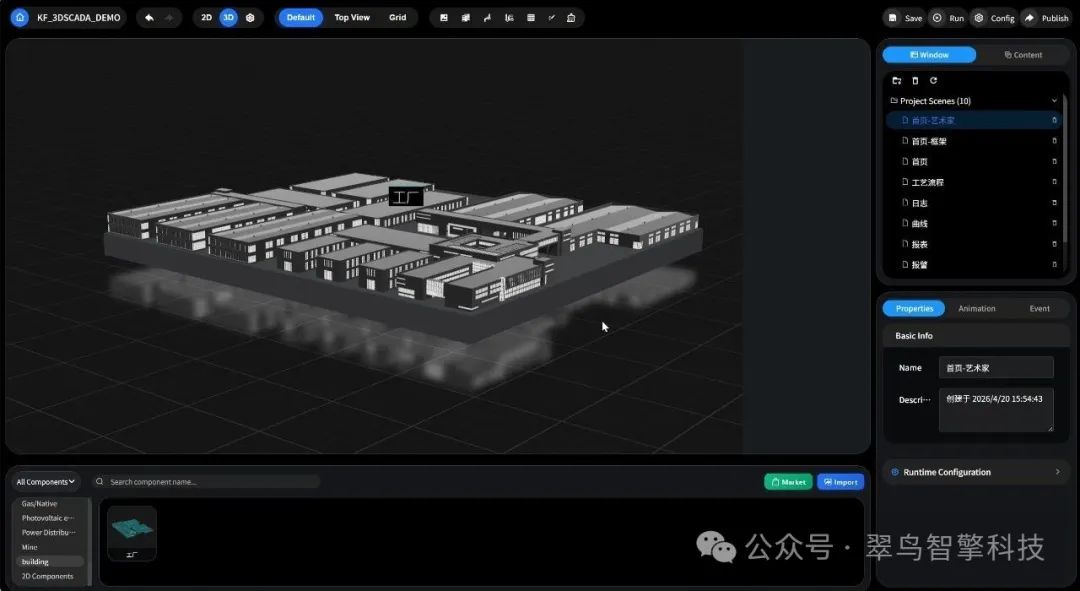The width and height of the screenshot is (1080, 591).
Task: Click the Description text area
Action: (x=996, y=411)
